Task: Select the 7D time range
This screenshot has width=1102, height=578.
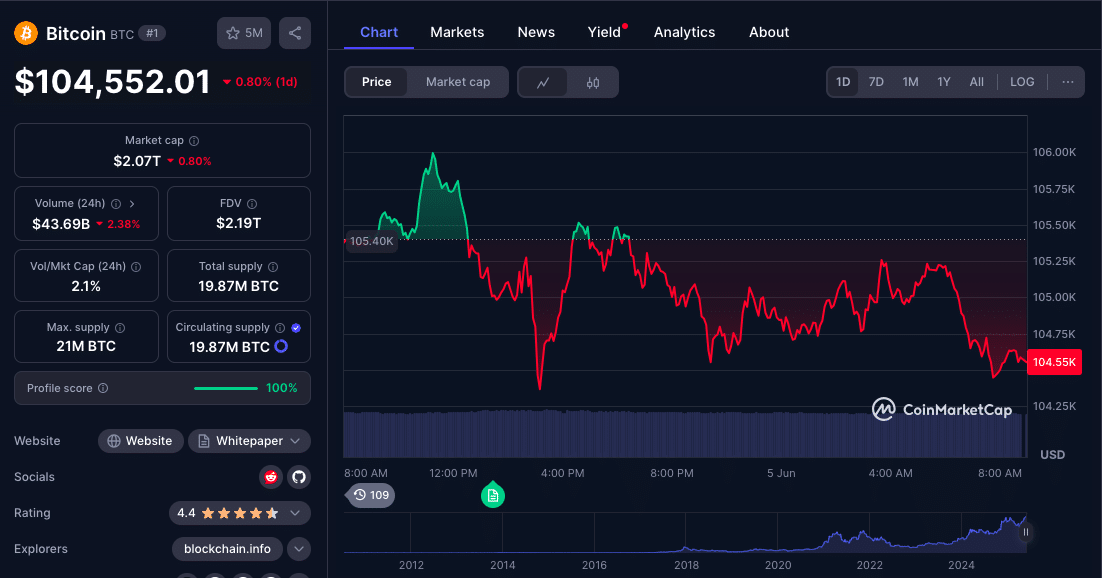Action: tap(876, 82)
